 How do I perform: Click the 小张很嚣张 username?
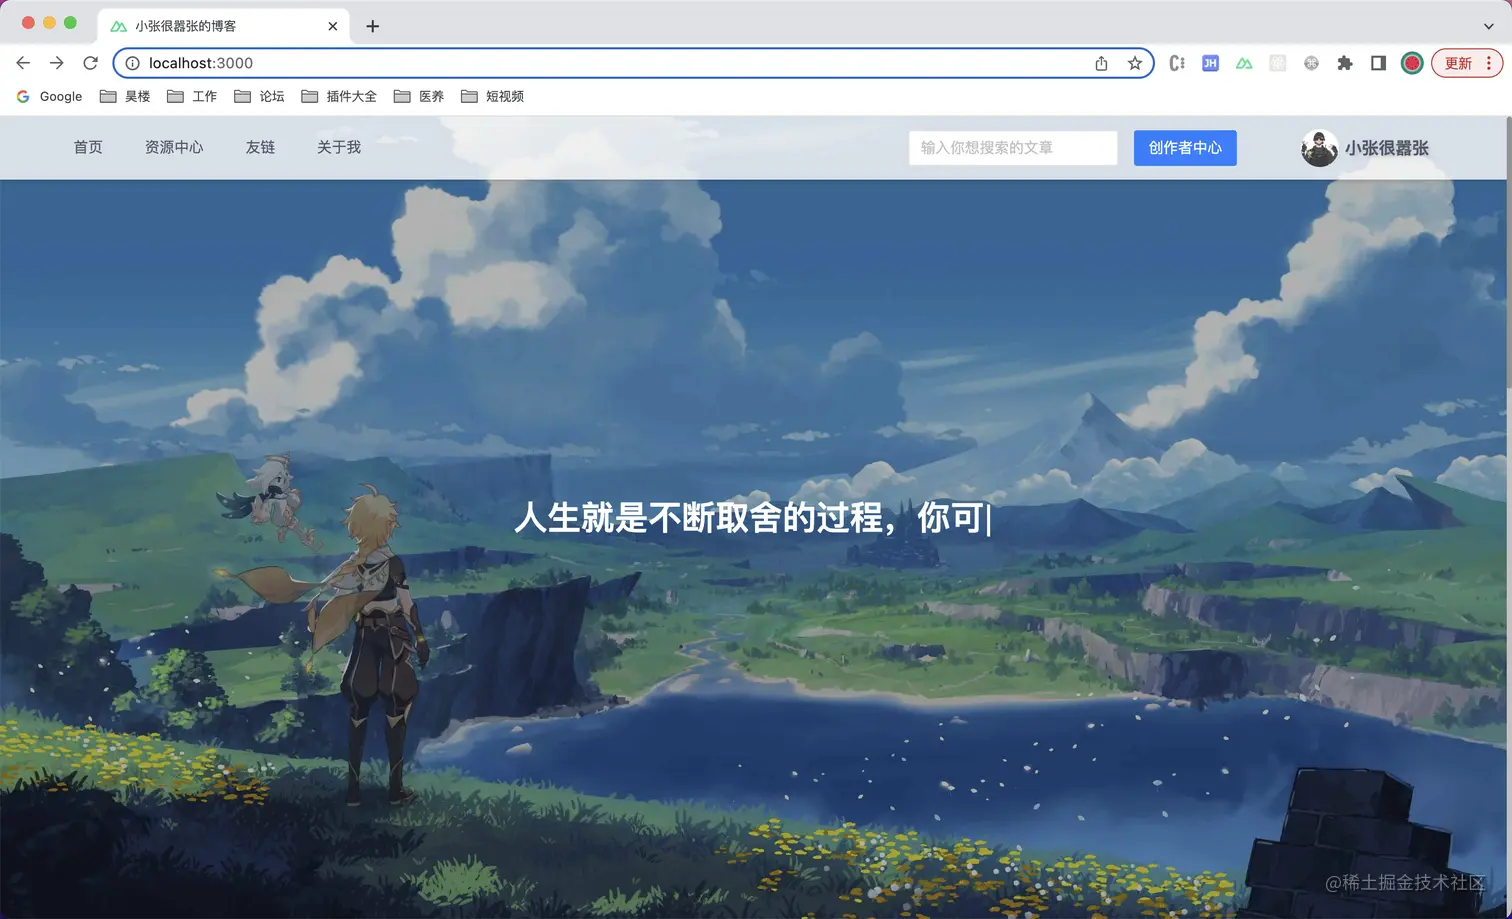pos(1386,148)
